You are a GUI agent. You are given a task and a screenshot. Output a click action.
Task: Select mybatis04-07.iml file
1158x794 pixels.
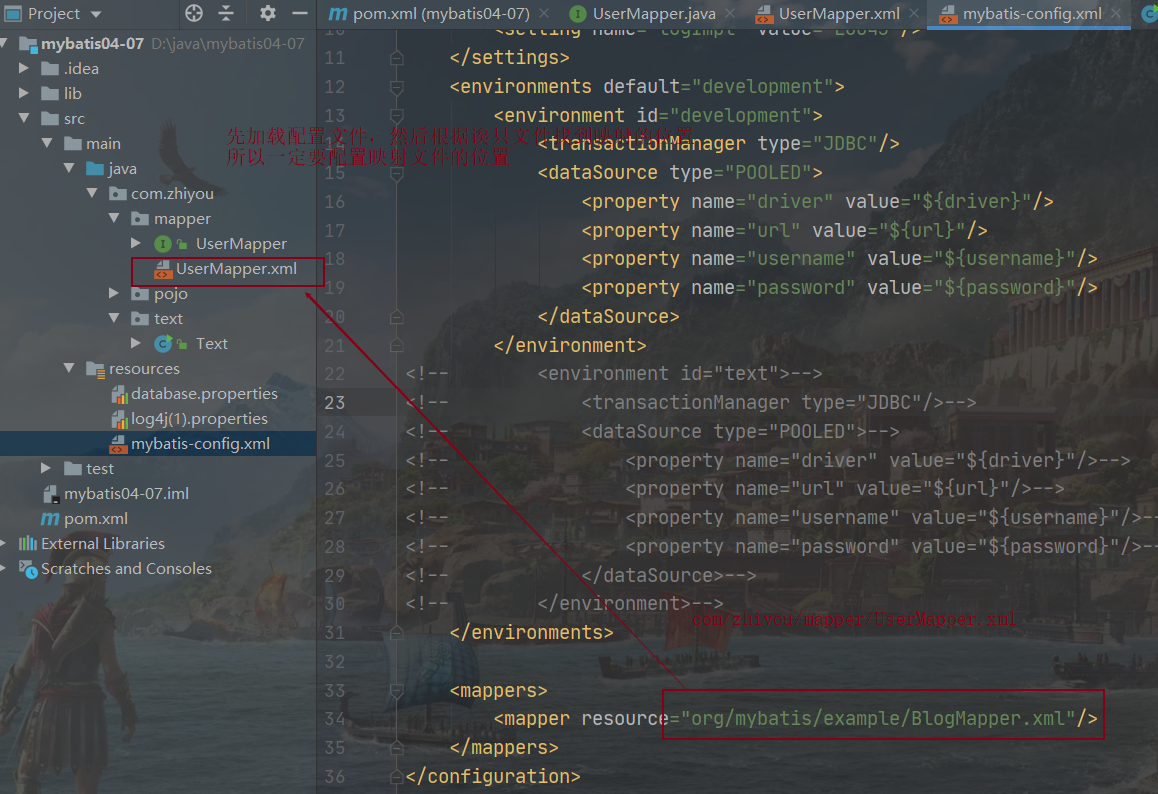[126, 493]
